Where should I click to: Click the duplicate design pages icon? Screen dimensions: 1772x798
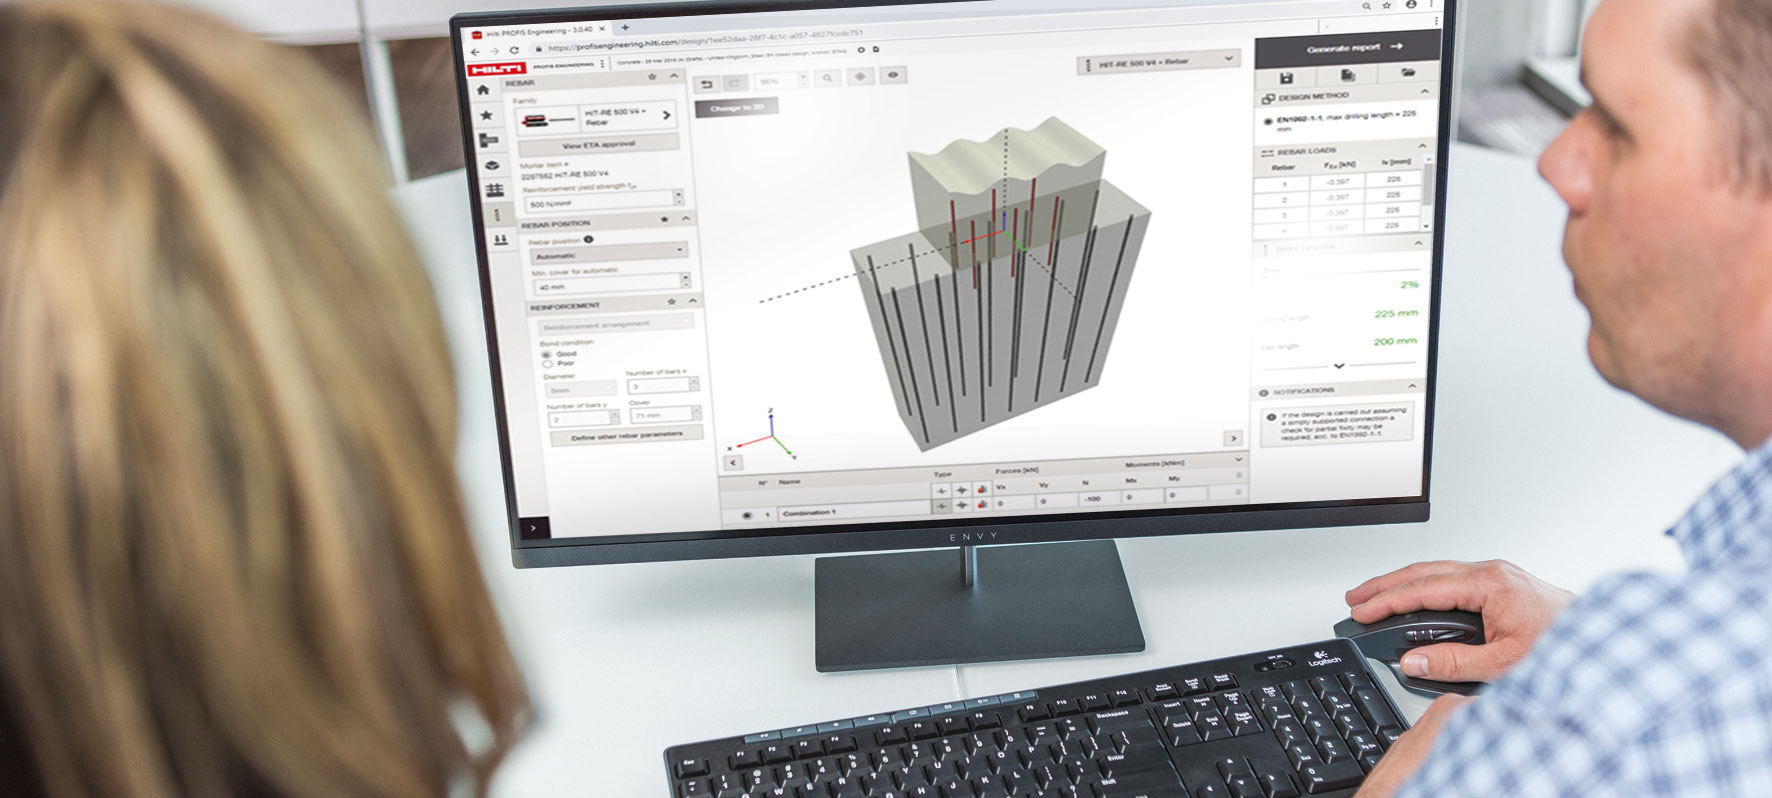tap(1347, 75)
